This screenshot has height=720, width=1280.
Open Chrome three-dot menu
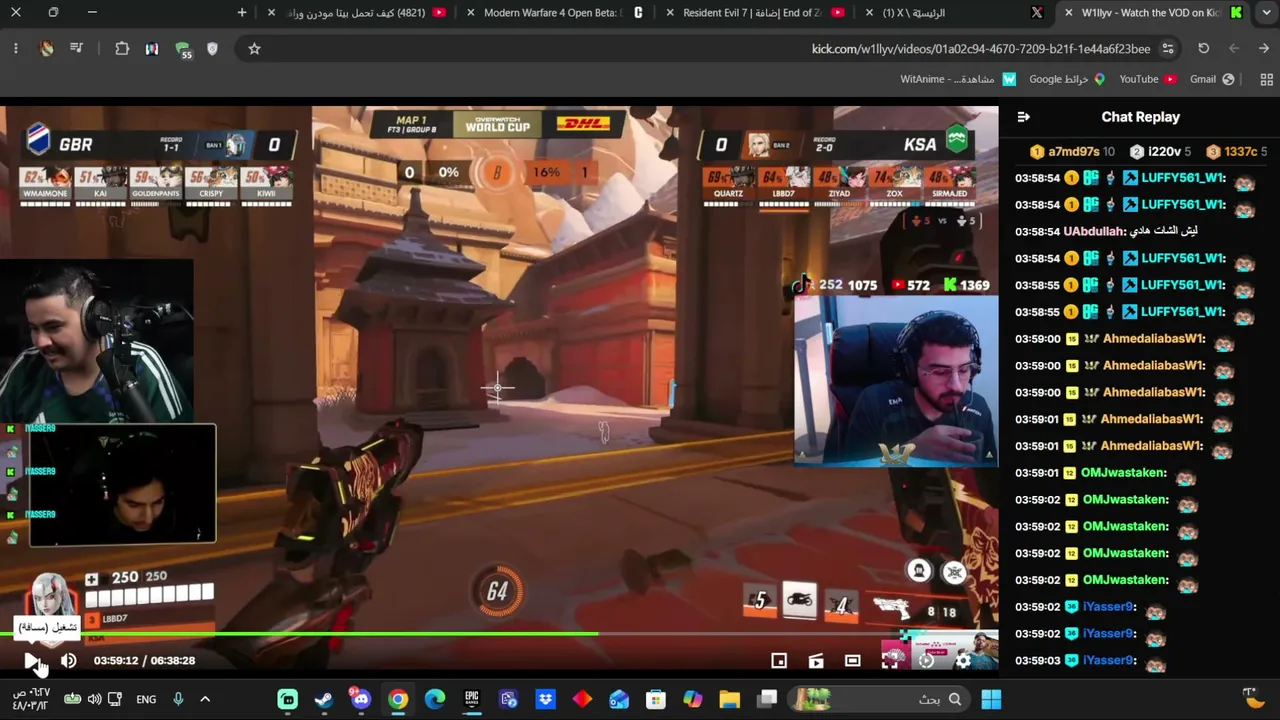pos(16,49)
